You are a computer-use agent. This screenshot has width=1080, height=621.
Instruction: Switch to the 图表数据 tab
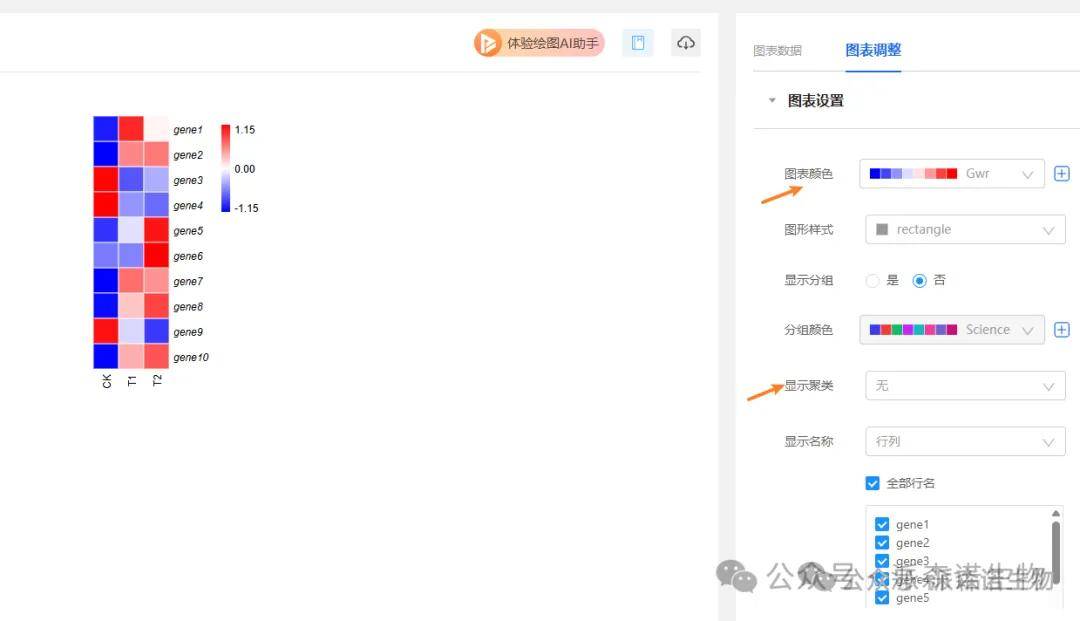click(x=777, y=50)
